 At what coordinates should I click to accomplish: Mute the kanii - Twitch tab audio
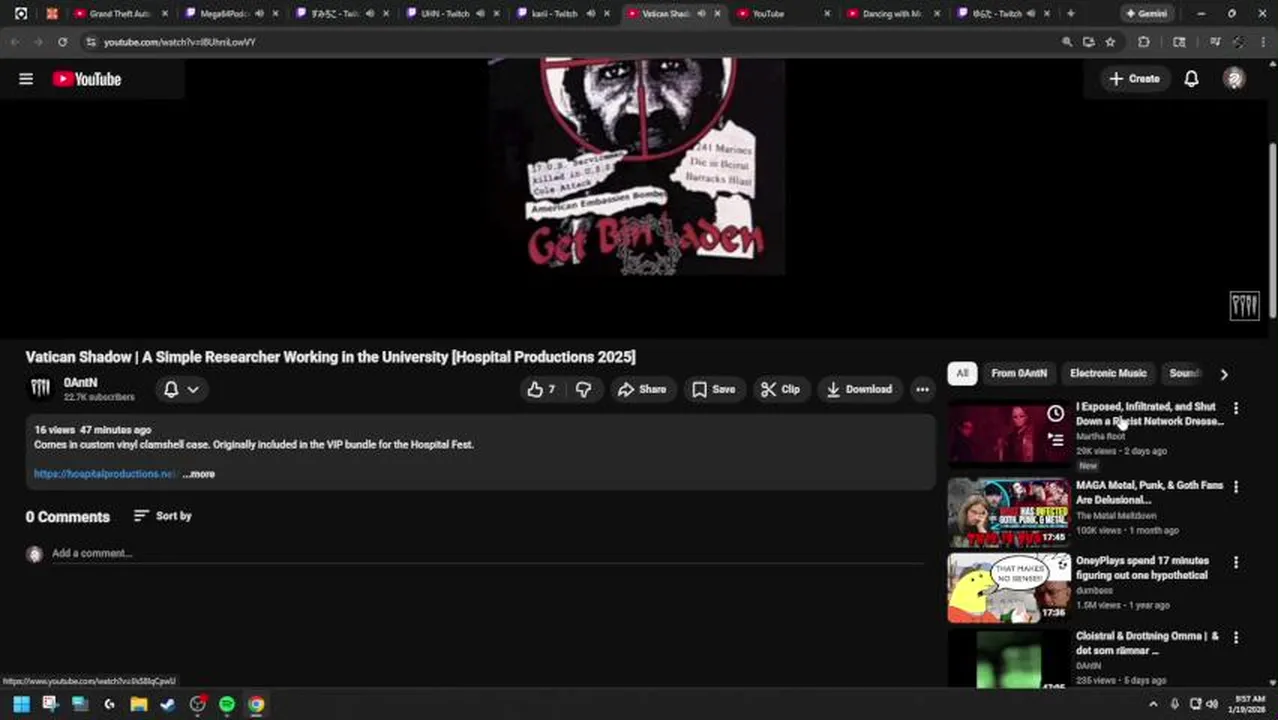tap(590, 14)
